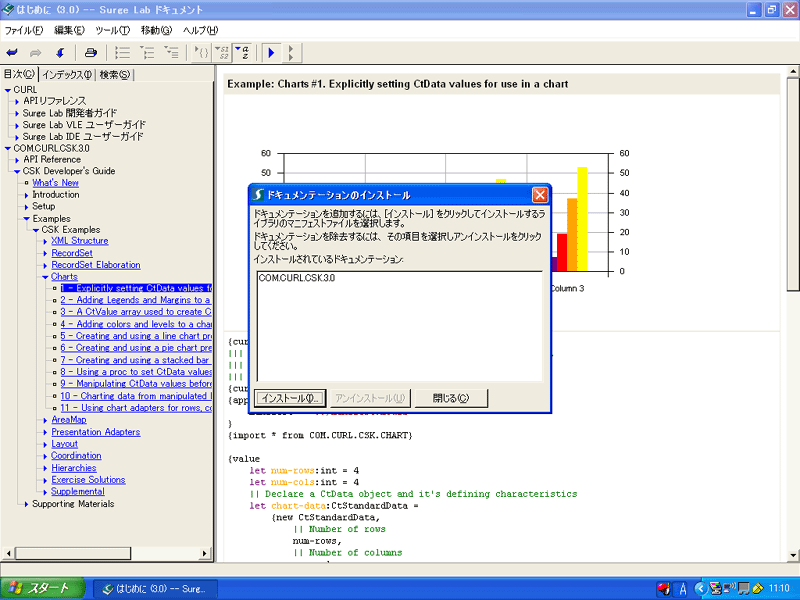Viewport: 800px width, 600px height.
Task: Expand the Setup tree node
Action: (27, 207)
